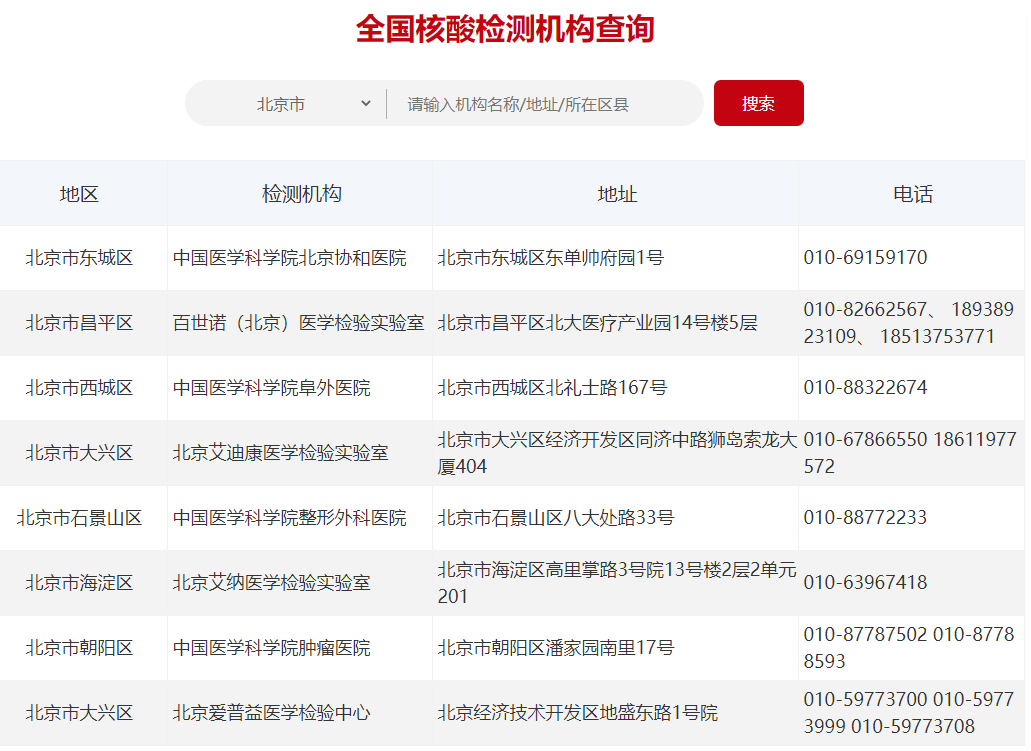Click address 北京市朝阳区潘家园南里17号
This screenshot has width=1031, height=751.
tap(556, 648)
